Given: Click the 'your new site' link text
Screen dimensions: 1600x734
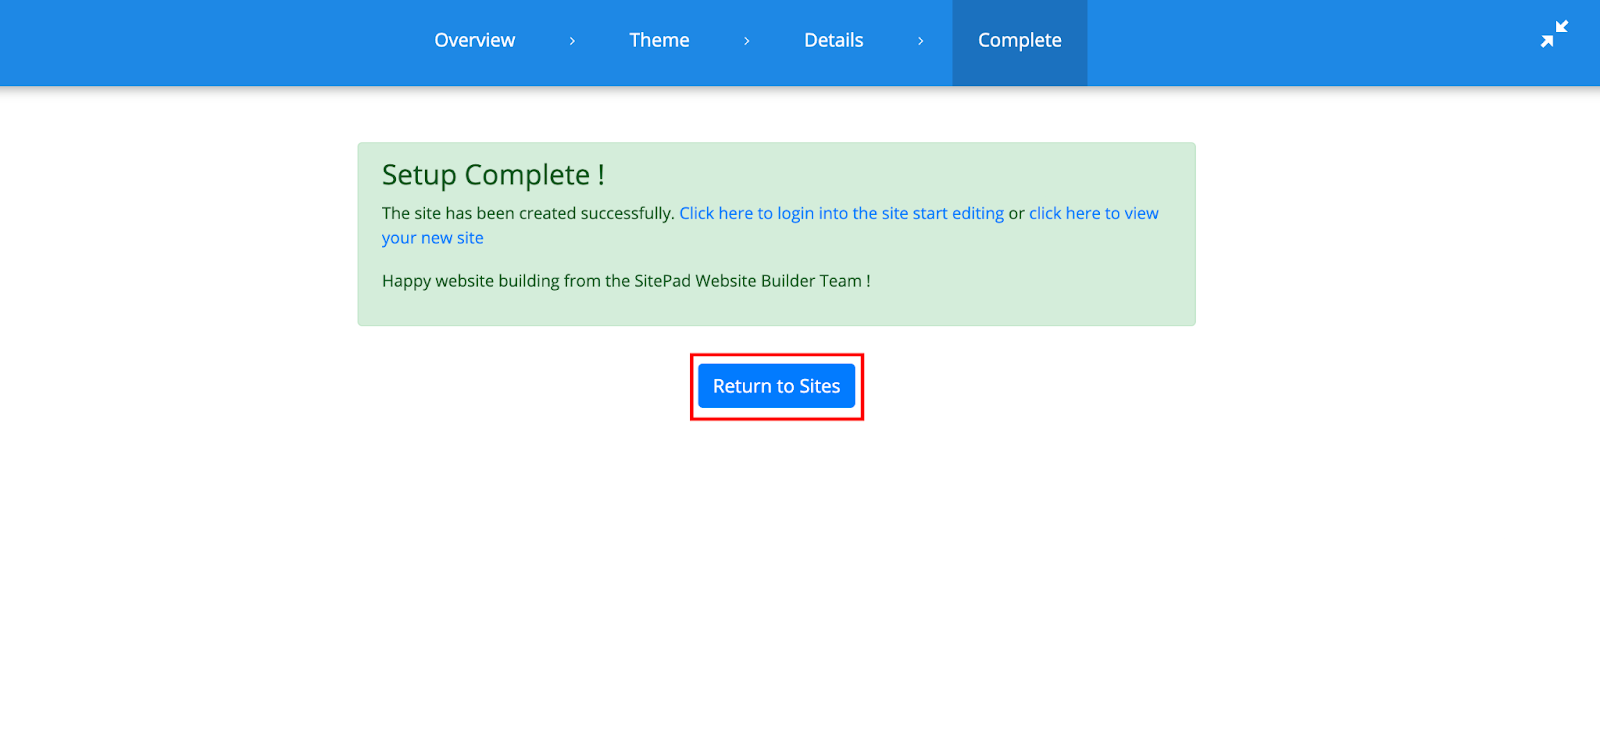Looking at the screenshot, I should pyautogui.click(x=432, y=238).
